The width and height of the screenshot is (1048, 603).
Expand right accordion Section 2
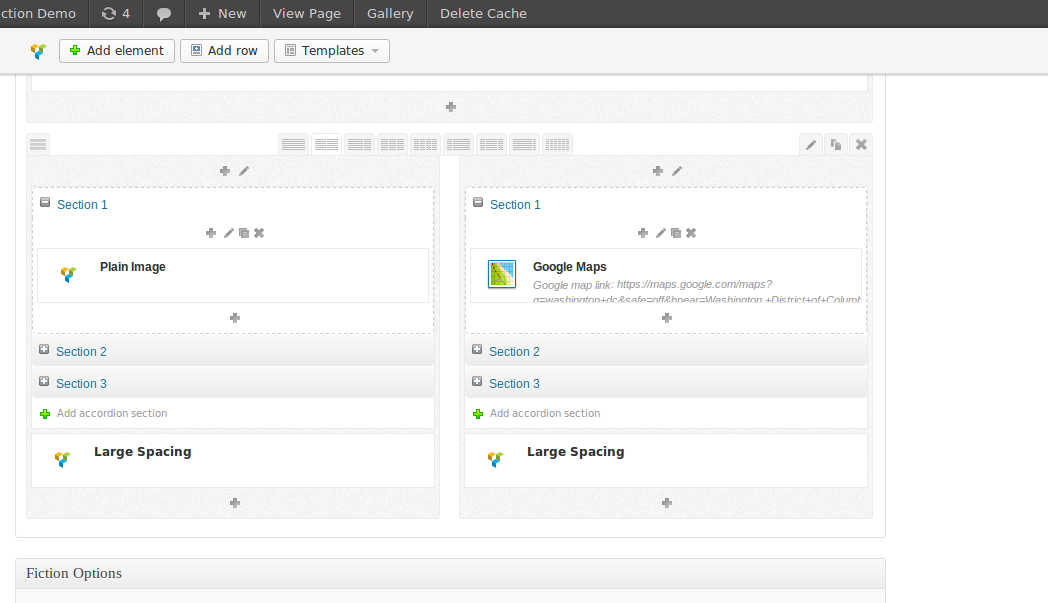[x=477, y=350]
